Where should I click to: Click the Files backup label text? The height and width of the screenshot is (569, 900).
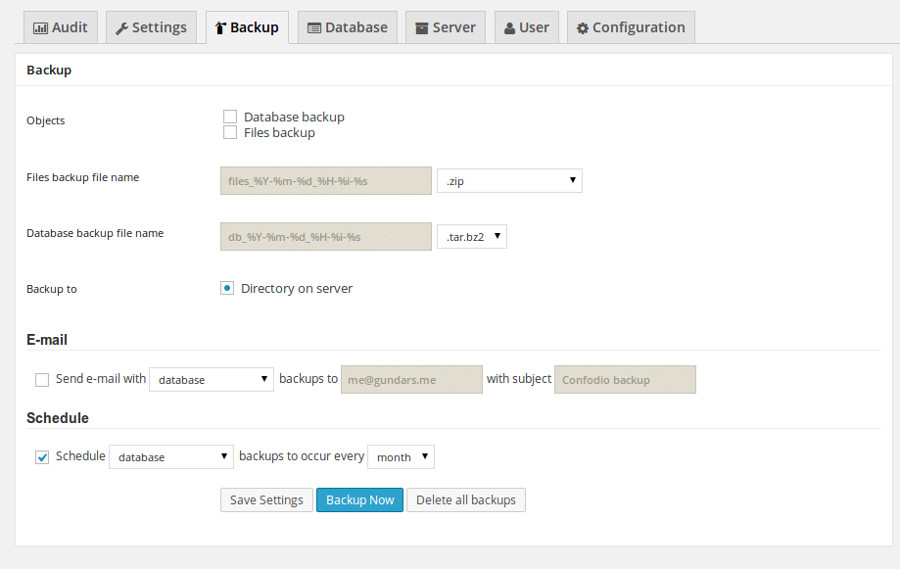[x=280, y=133]
